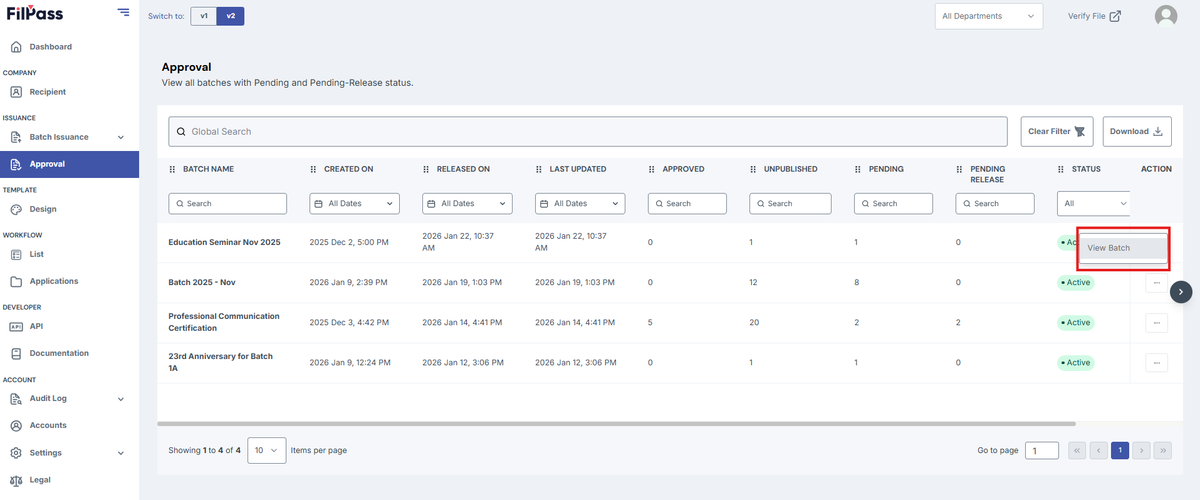Viewport: 1200px width, 500px height.
Task: Open actions menu for Batch 2025 - Nov
Action: click(x=1156, y=283)
